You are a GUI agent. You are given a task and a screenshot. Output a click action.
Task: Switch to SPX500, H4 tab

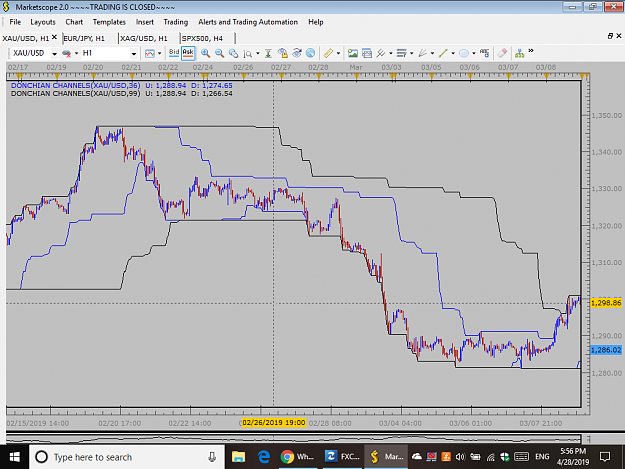[x=202, y=38]
